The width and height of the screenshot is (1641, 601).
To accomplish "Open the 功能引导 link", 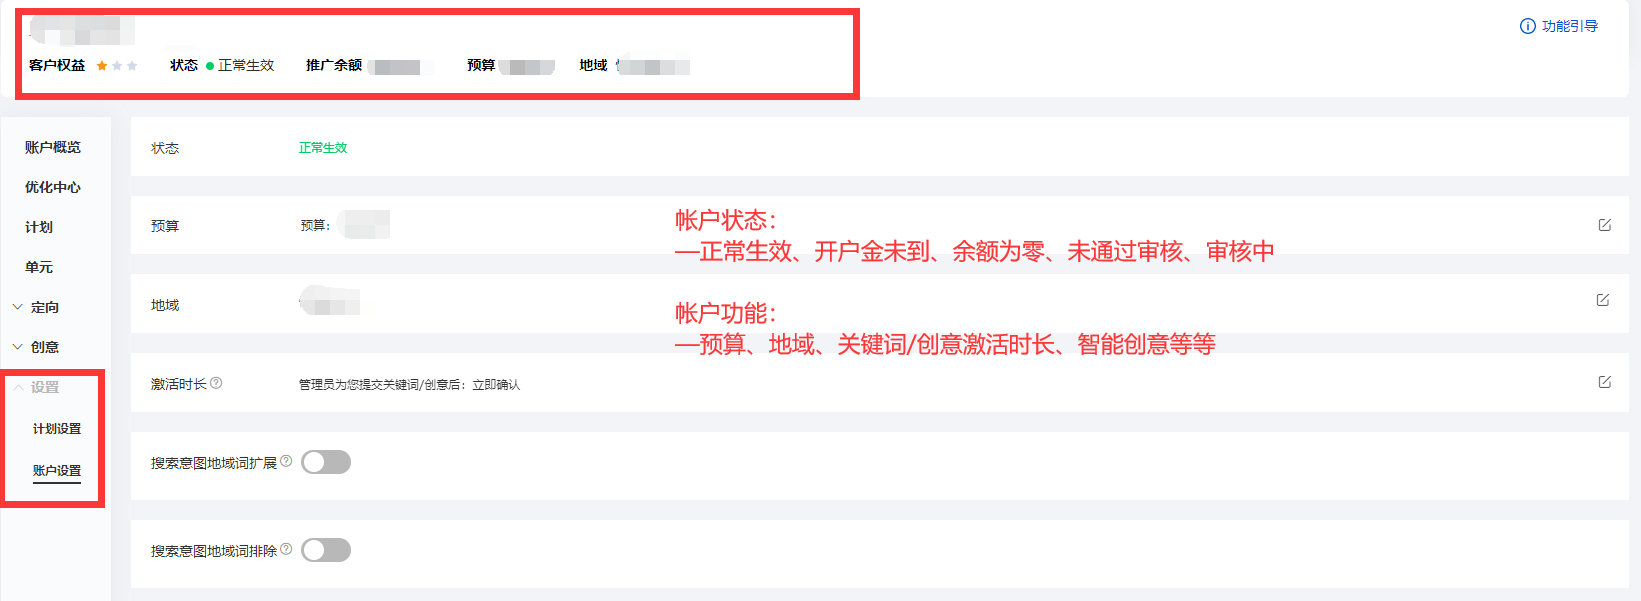I will pyautogui.click(x=1570, y=26).
